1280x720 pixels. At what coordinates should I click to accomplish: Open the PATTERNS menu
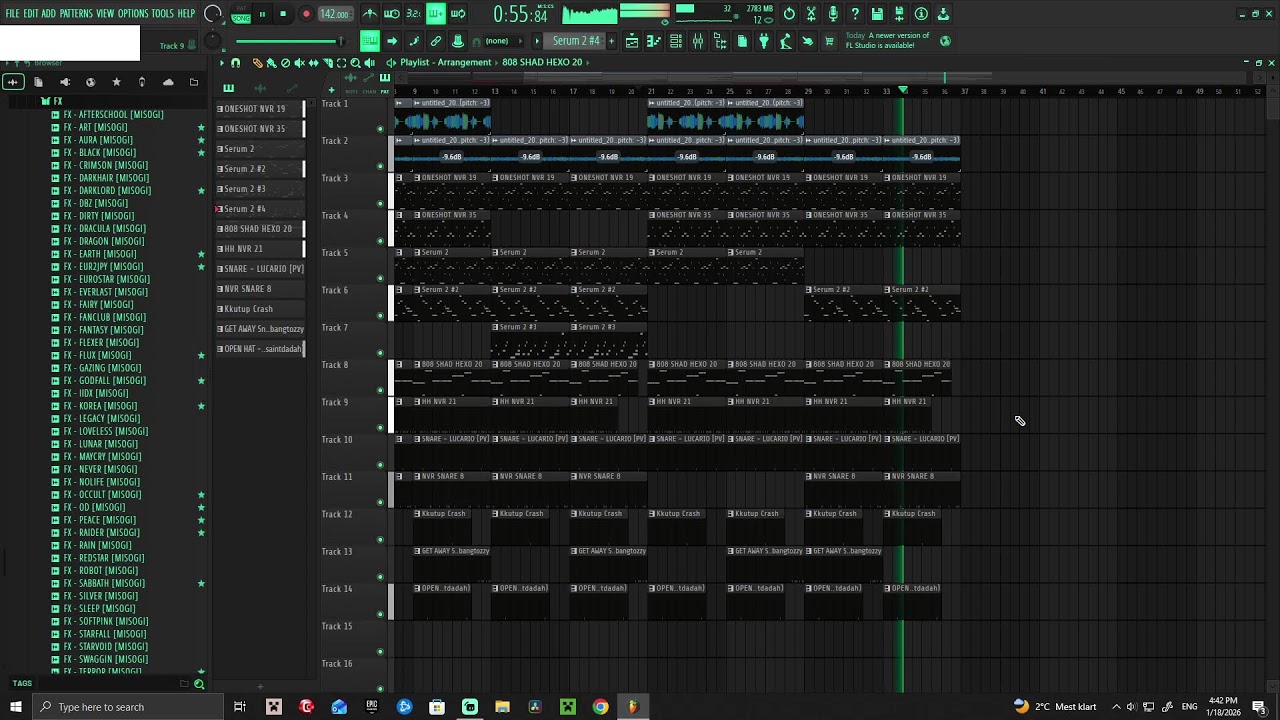point(75,14)
